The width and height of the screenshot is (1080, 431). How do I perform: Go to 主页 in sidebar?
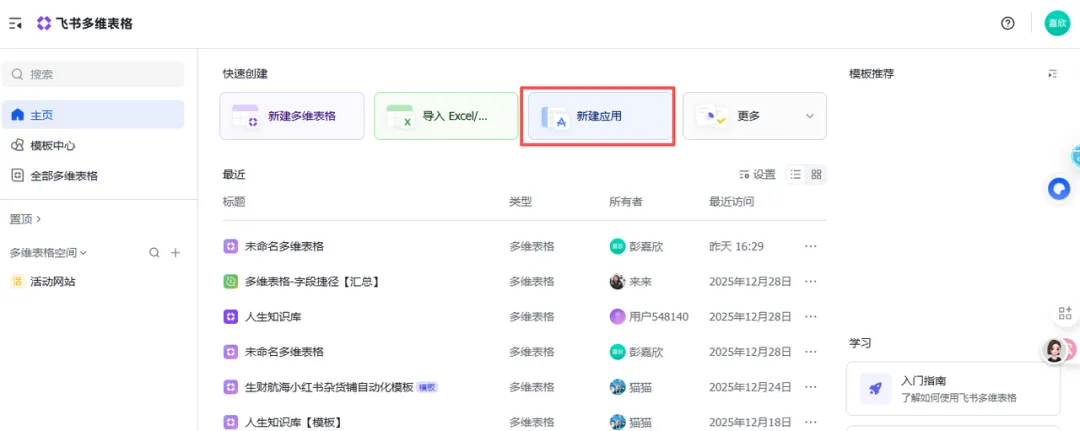tap(93, 114)
